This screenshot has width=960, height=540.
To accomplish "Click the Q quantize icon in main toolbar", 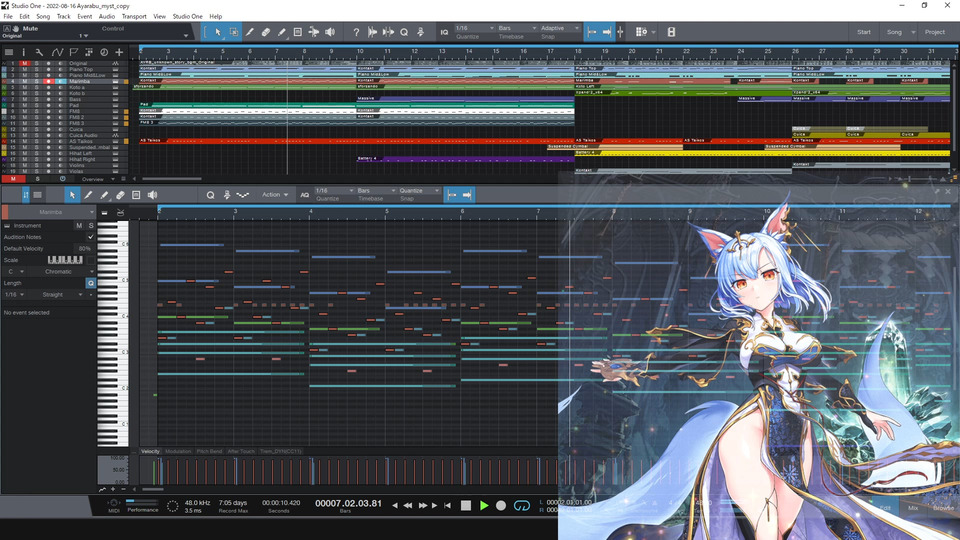I will [x=404, y=32].
